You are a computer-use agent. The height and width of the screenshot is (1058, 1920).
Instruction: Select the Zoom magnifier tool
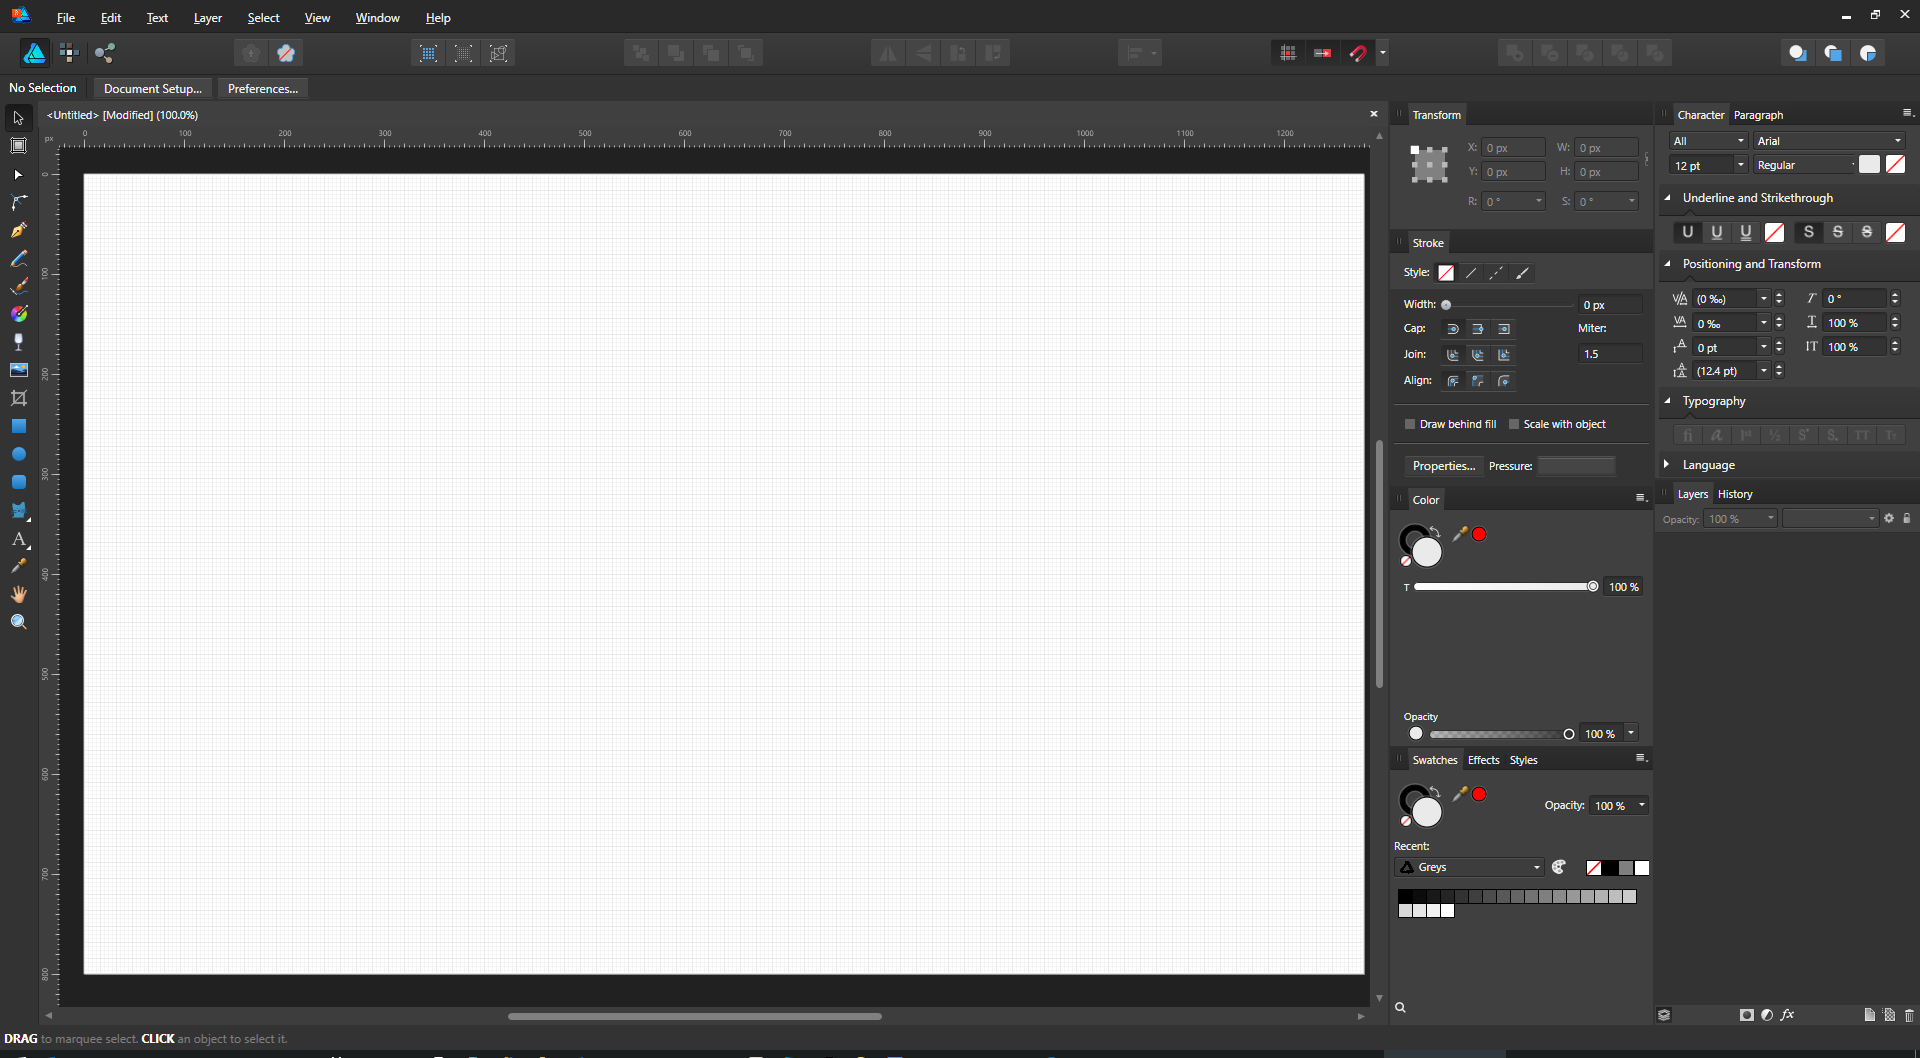point(18,622)
